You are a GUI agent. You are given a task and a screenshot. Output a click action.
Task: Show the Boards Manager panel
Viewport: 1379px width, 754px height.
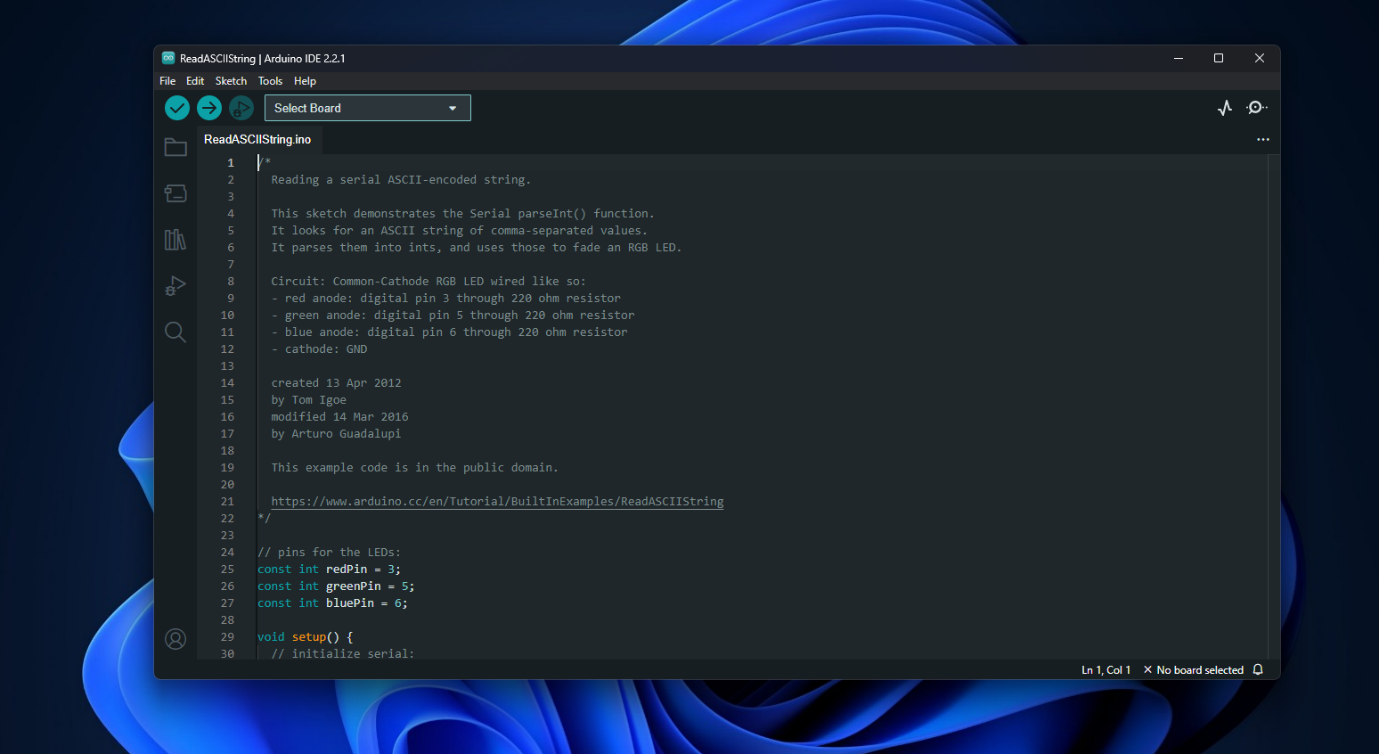[x=176, y=194]
